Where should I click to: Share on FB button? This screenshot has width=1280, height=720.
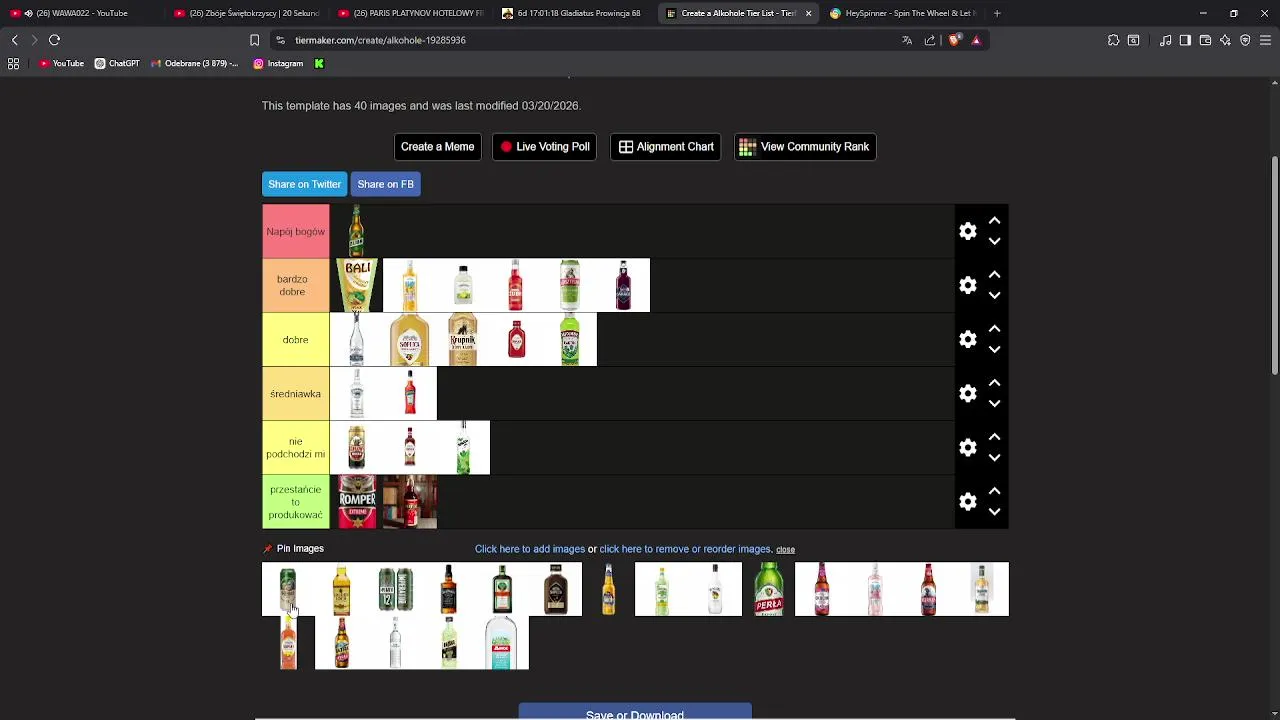pyautogui.click(x=385, y=184)
